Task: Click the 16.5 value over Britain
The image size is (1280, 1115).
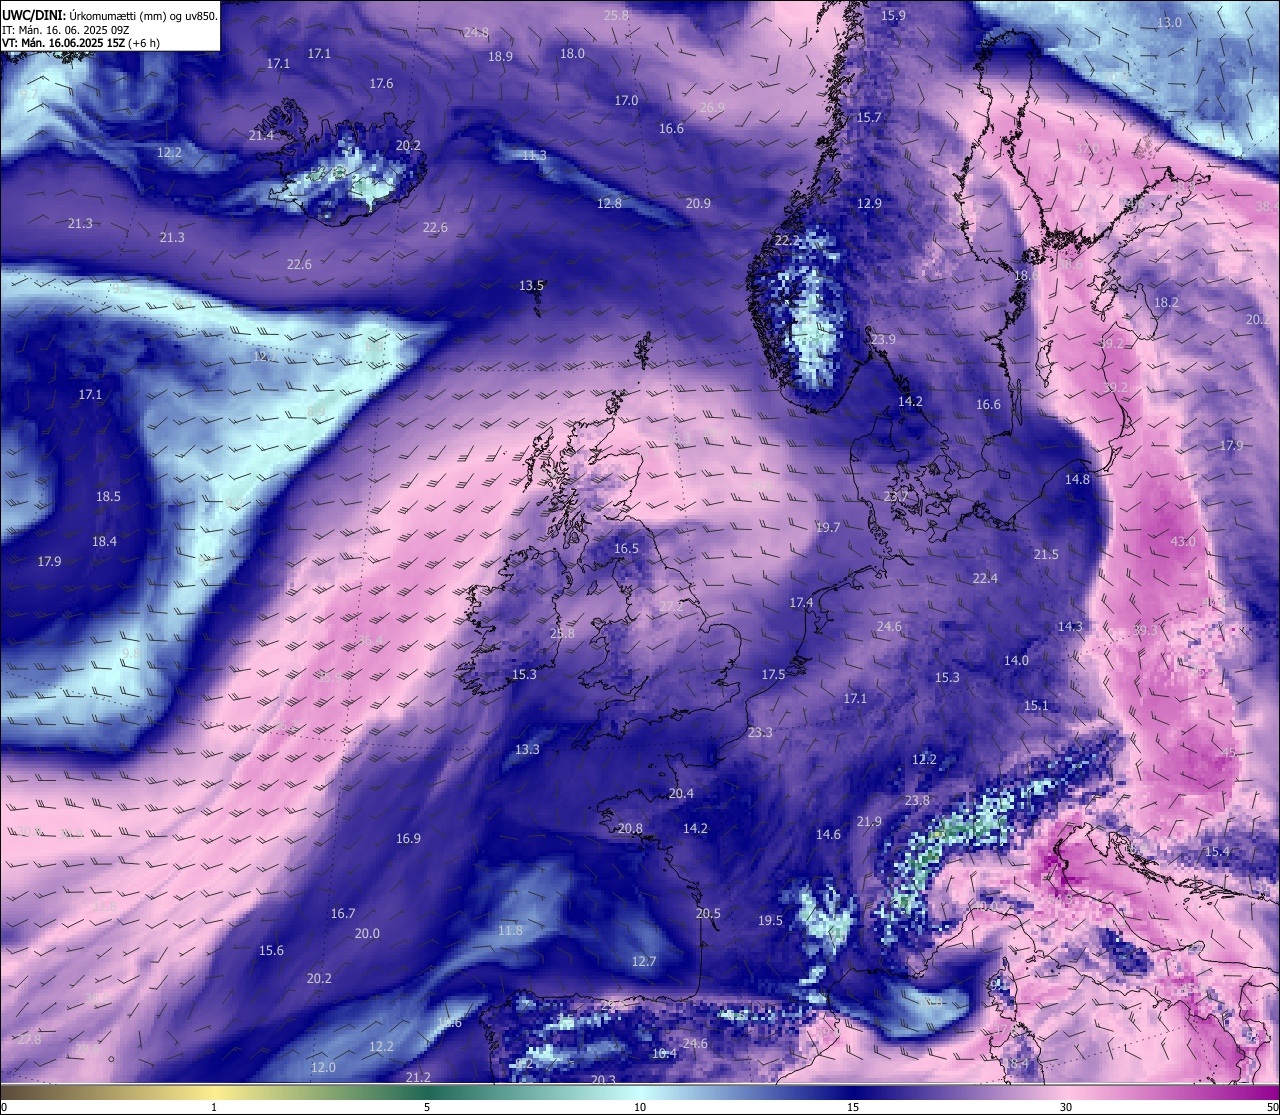Action: (626, 548)
